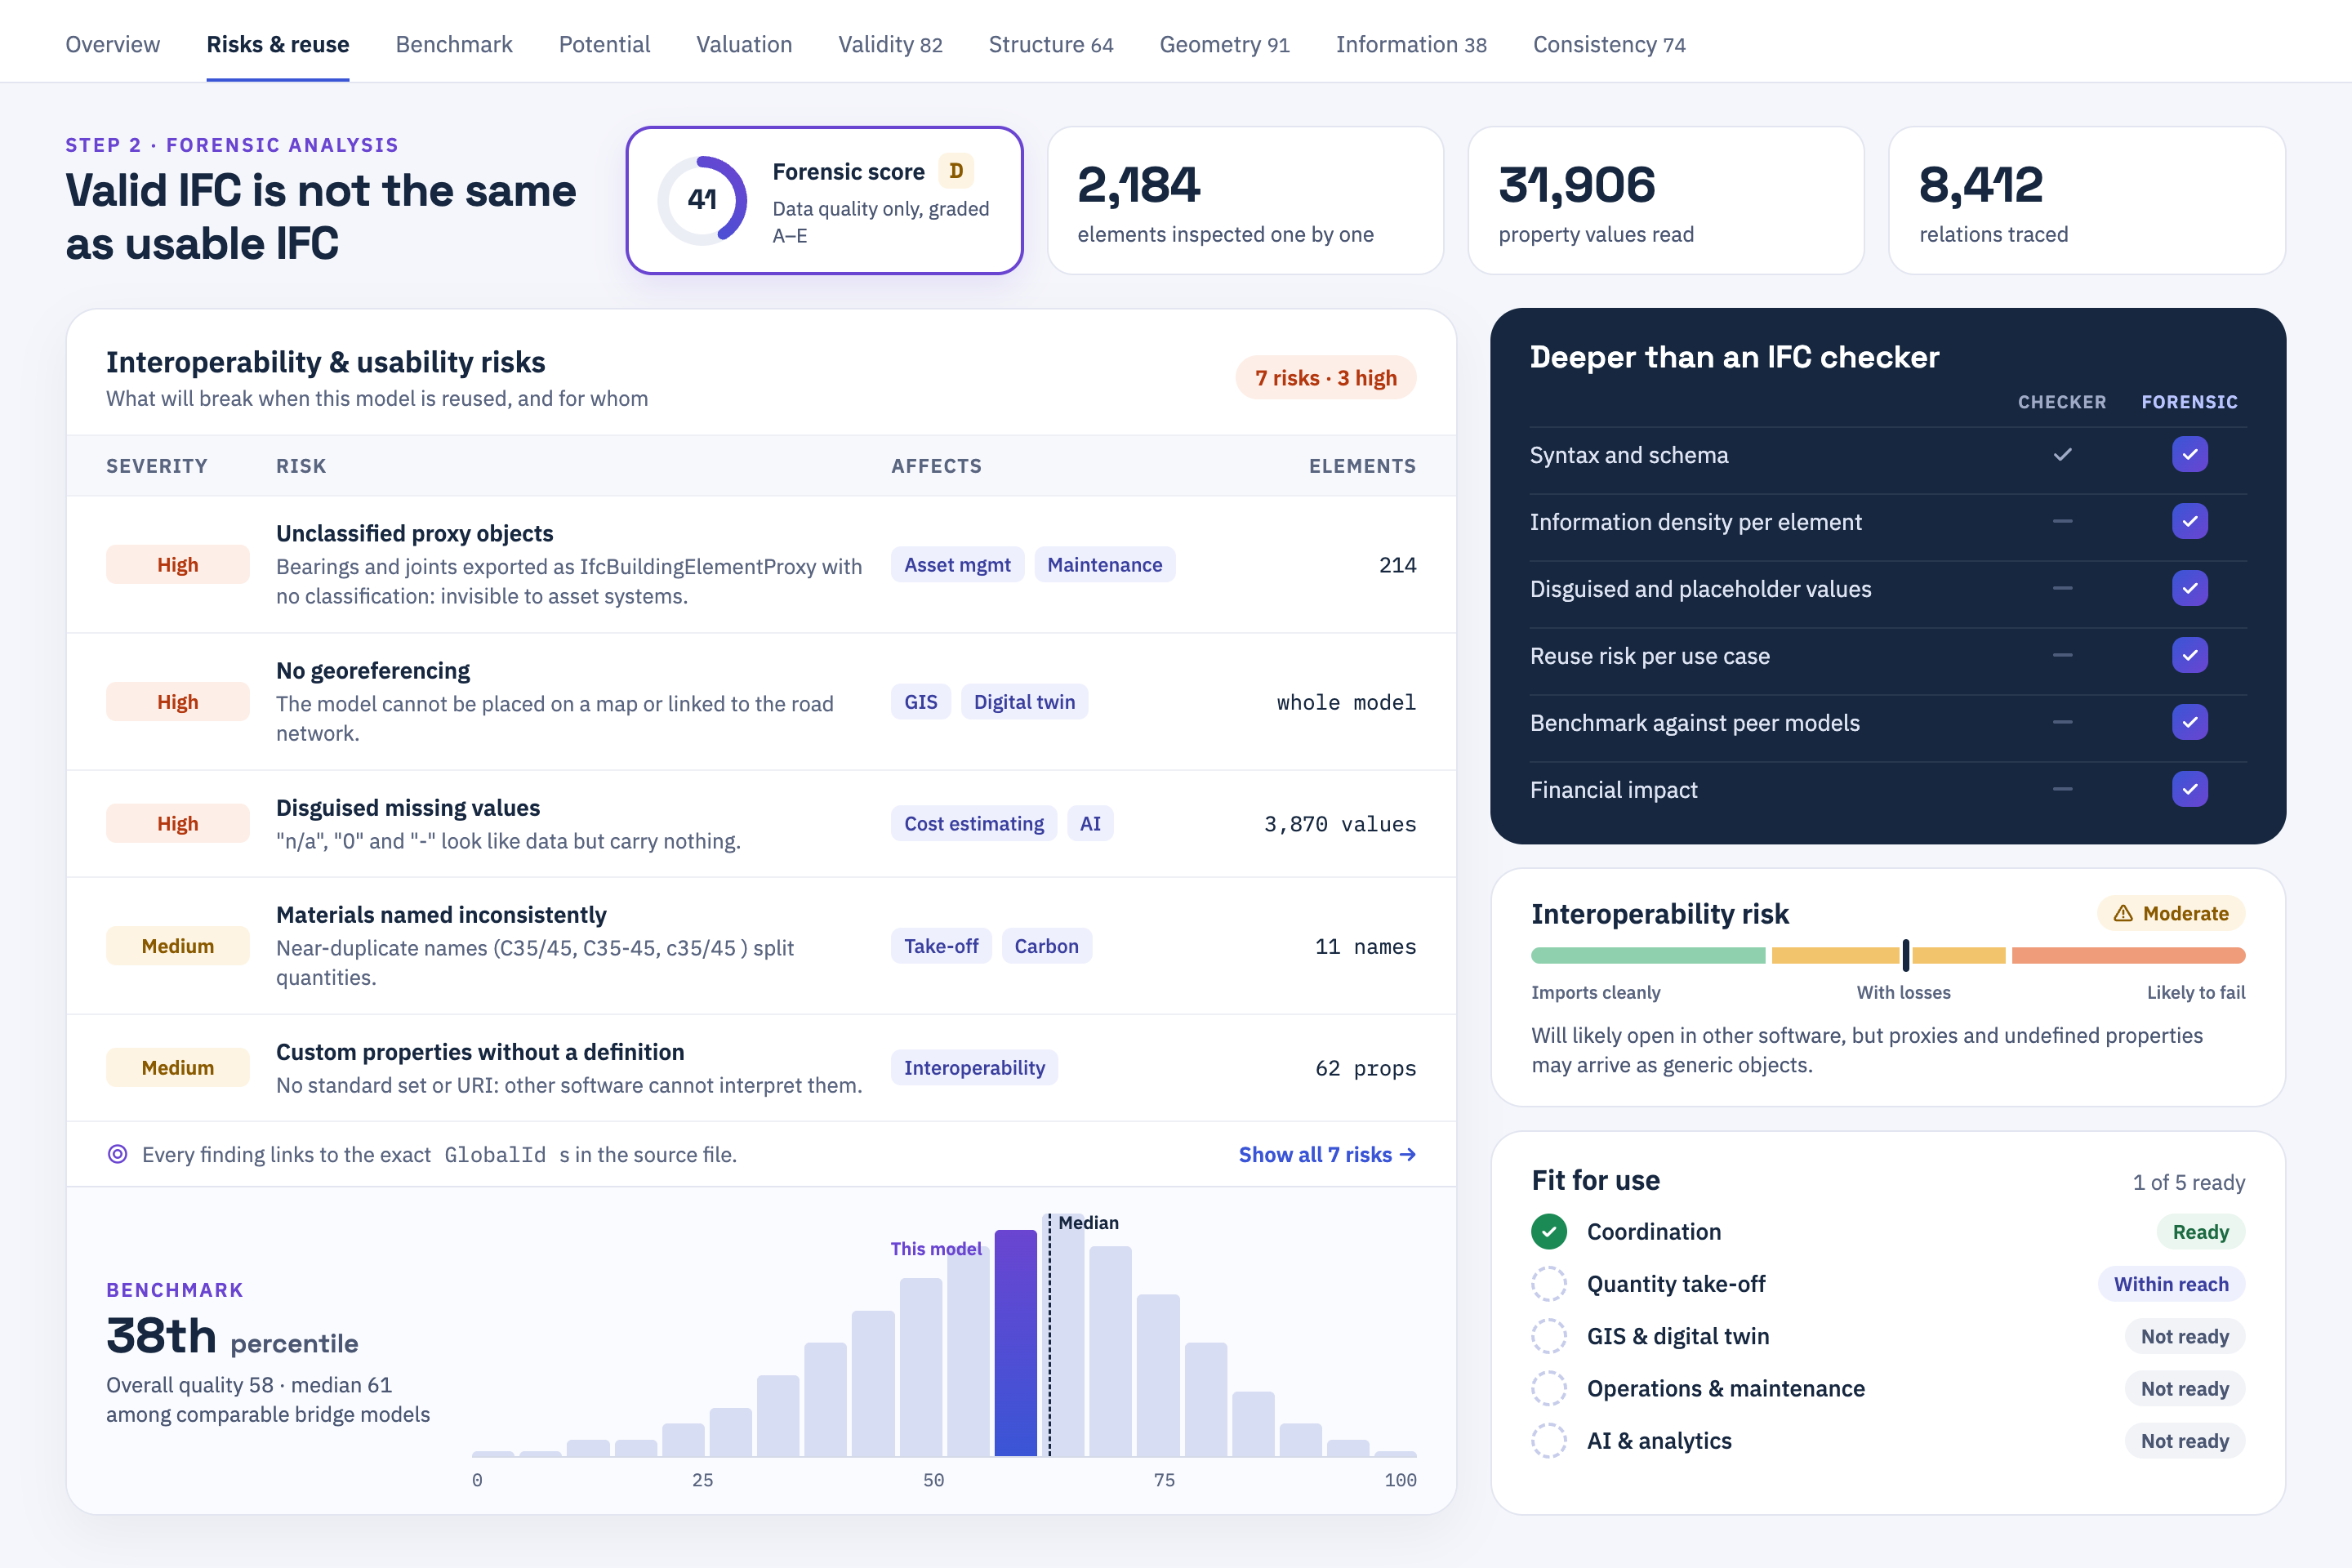Click the interoperability risk scale marker
2352x1568 pixels.
point(1906,955)
